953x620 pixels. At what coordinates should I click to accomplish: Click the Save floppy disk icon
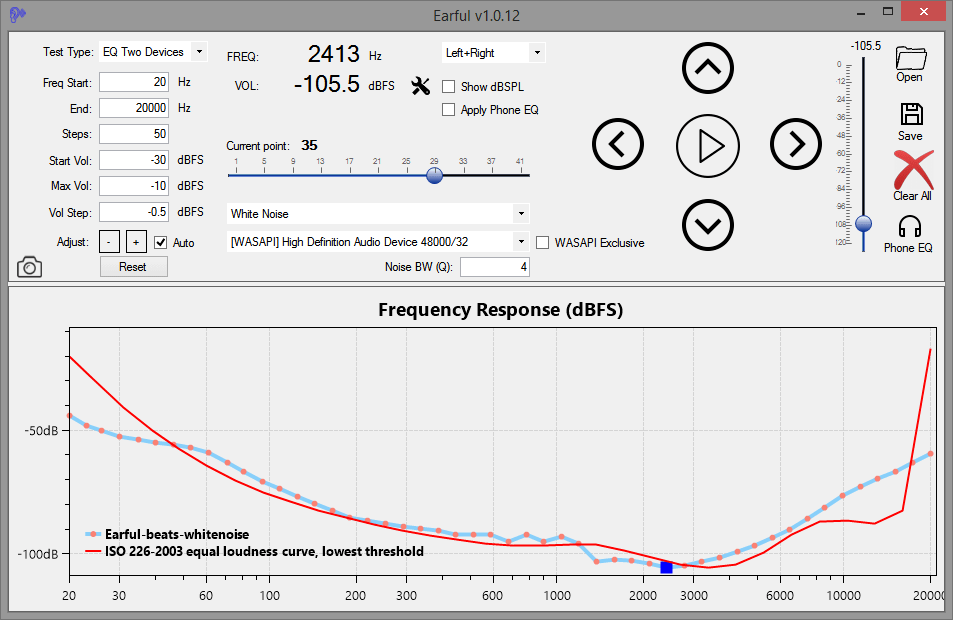[910, 115]
